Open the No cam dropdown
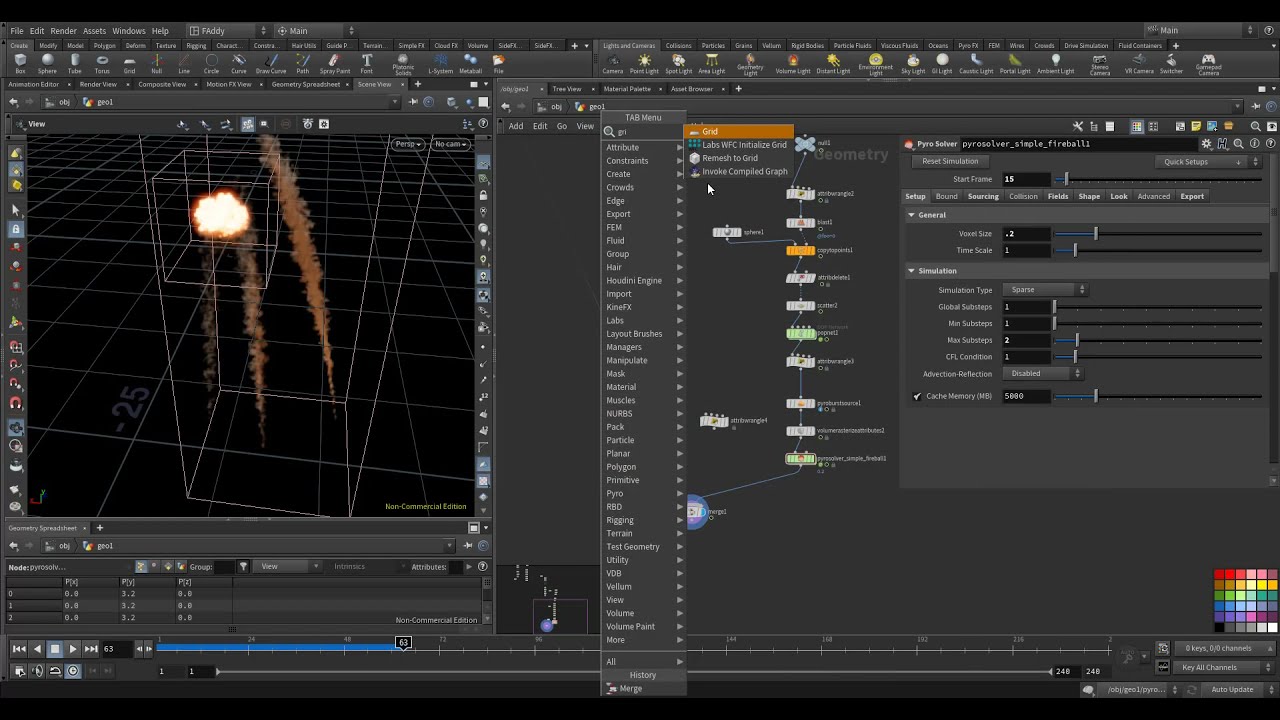Viewport: 1280px width, 720px height. 451,144
